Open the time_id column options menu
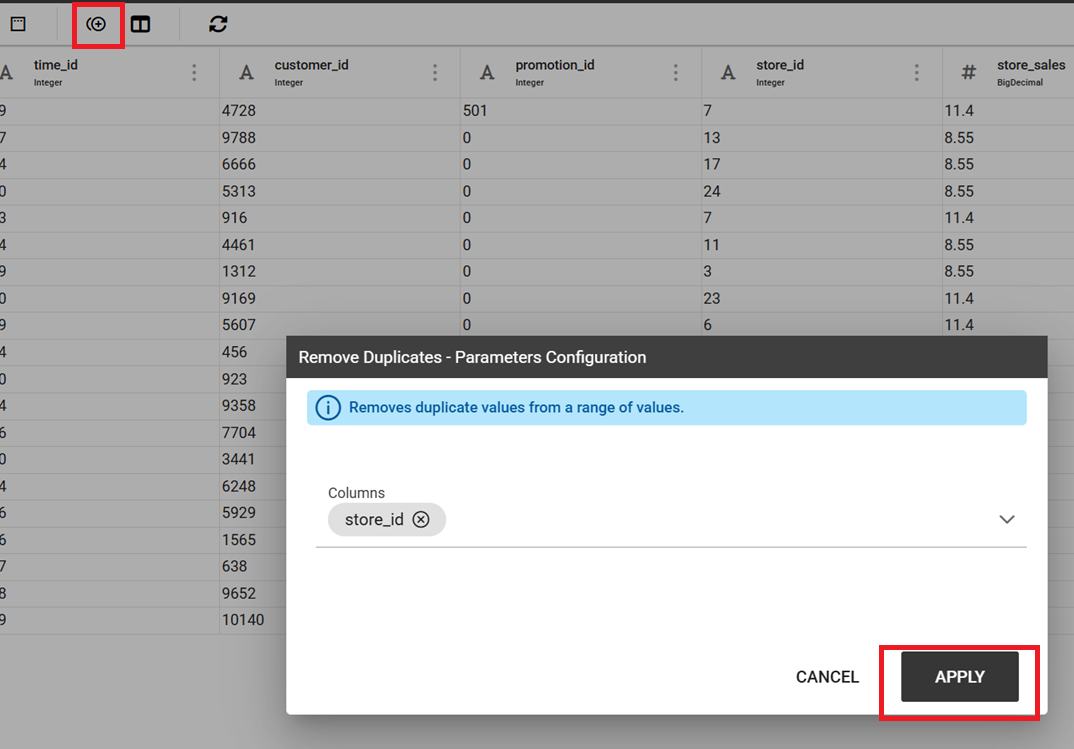This screenshot has height=749, width=1074. coord(194,73)
